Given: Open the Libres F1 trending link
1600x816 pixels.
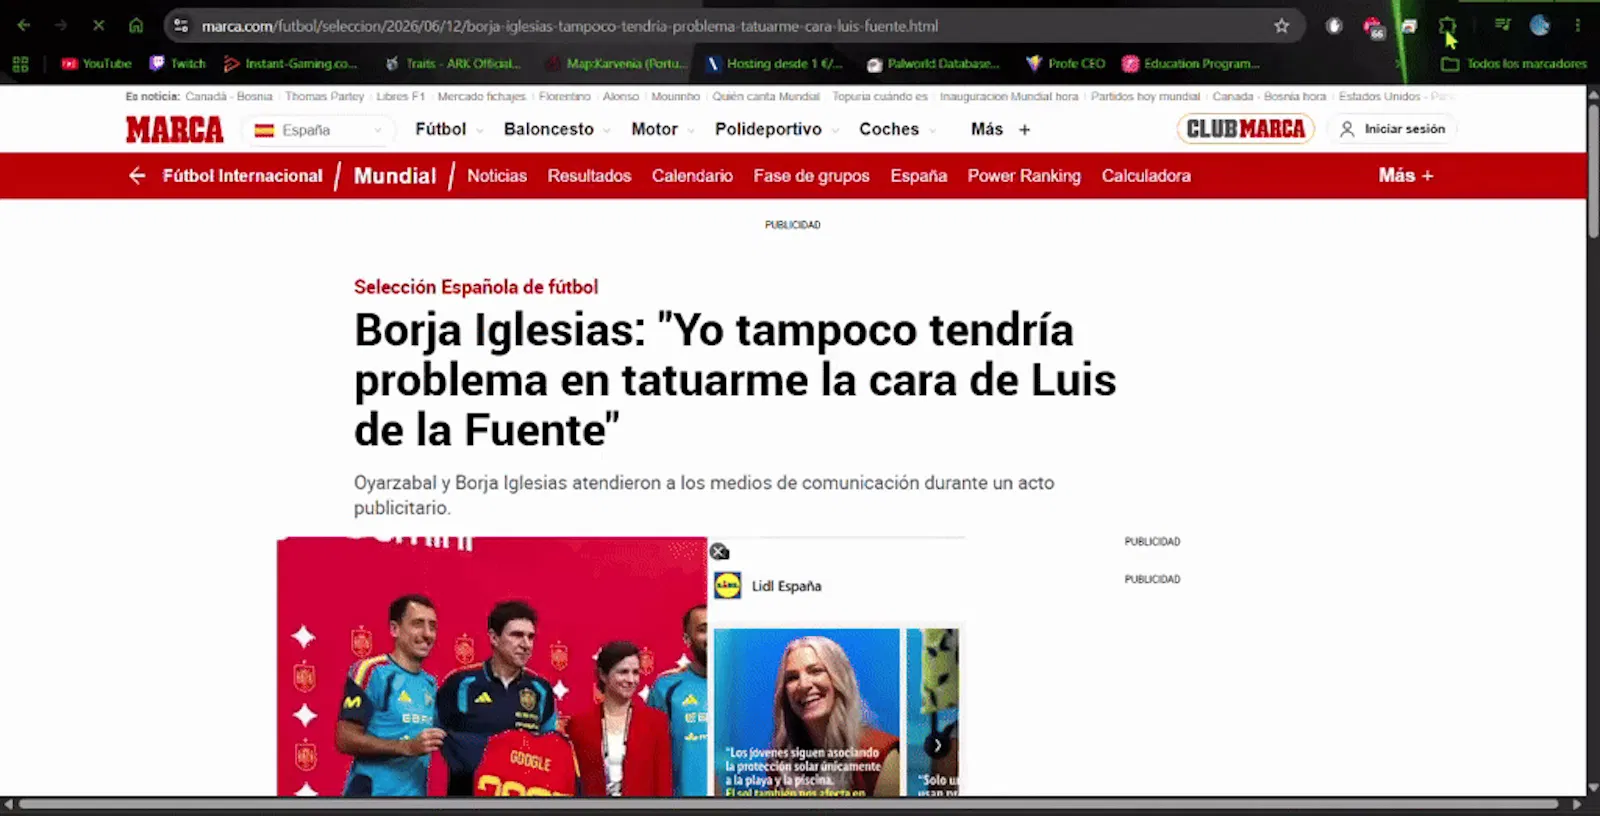Looking at the screenshot, I should [400, 96].
